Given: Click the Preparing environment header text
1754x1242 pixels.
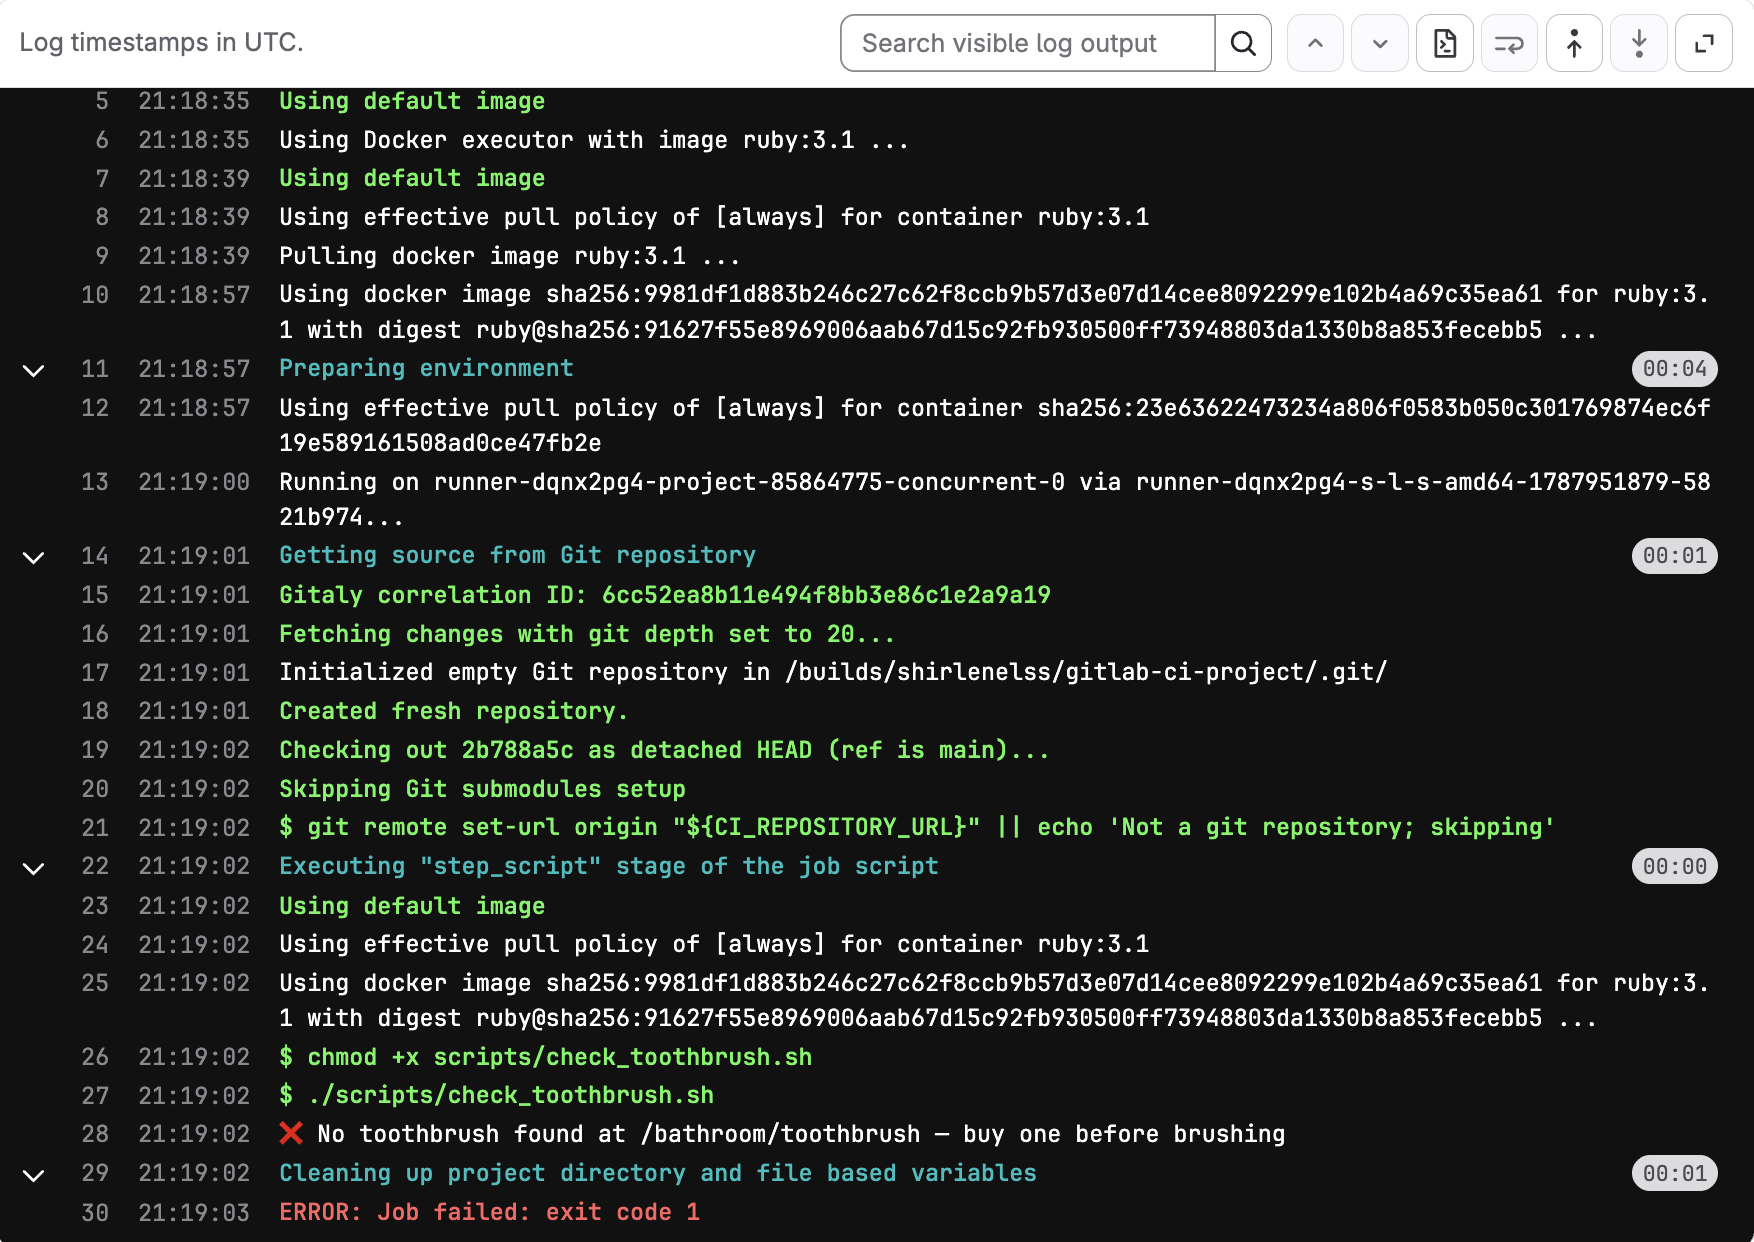Looking at the screenshot, I should tap(426, 368).
